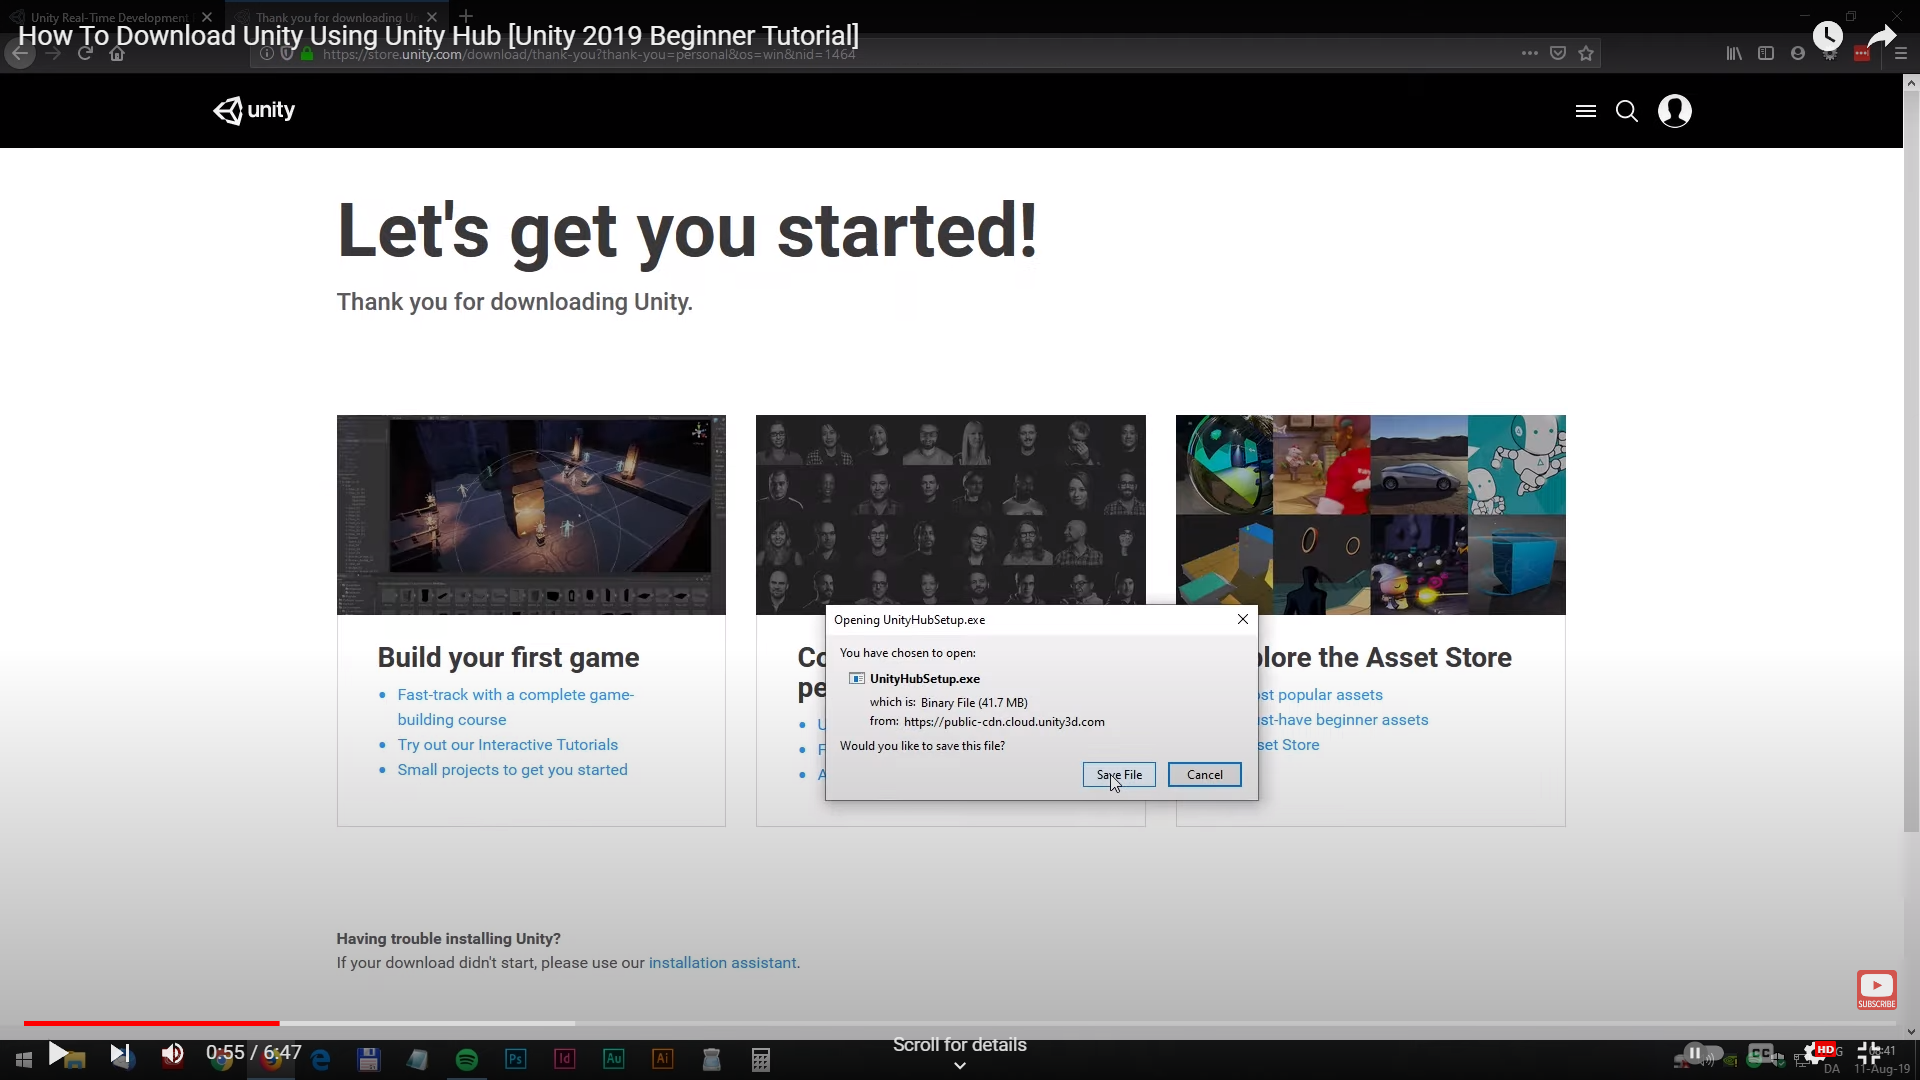Click the Firefox home button
This screenshot has width=1920, height=1080.
coord(117,54)
